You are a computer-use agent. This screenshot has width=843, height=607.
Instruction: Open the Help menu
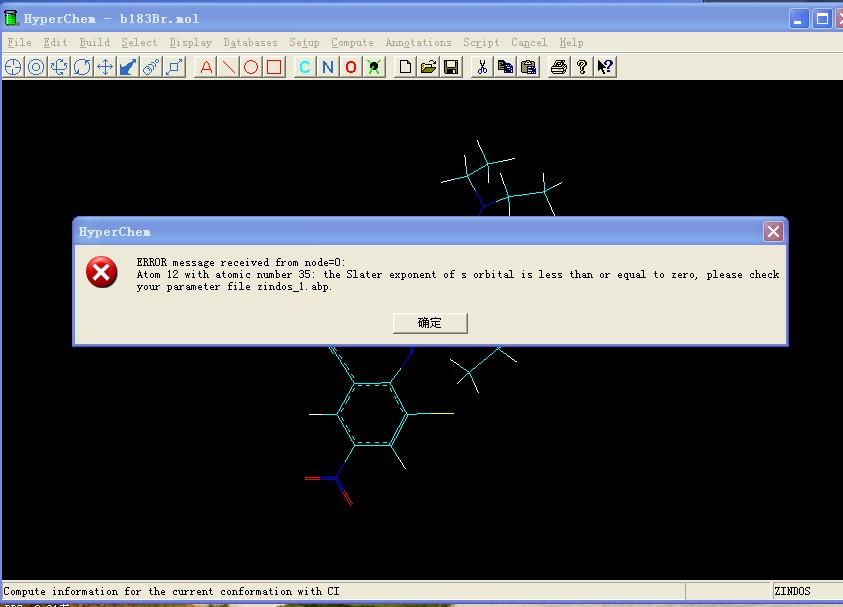pyautogui.click(x=571, y=42)
